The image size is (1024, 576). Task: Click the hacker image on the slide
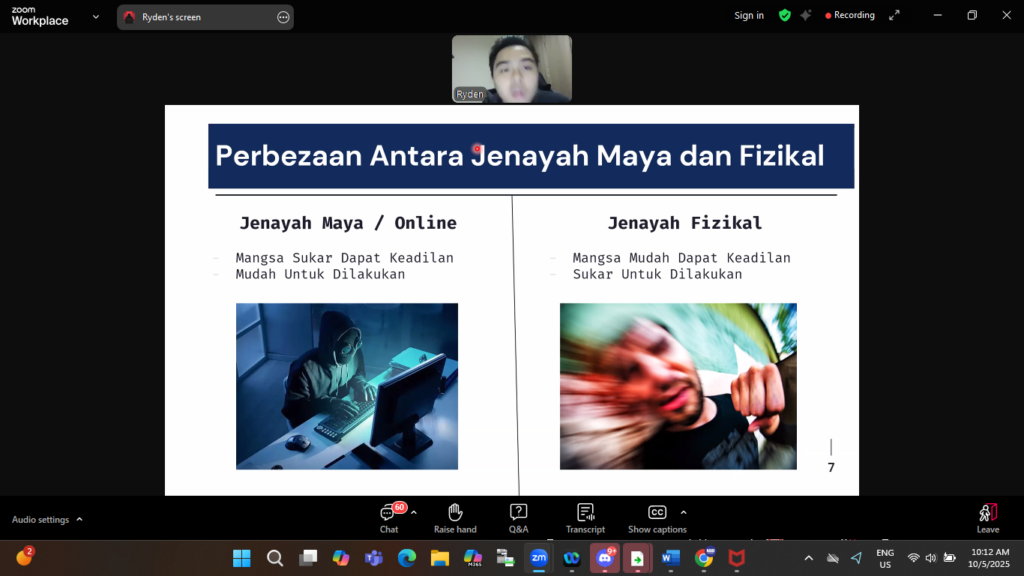coord(347,386)
